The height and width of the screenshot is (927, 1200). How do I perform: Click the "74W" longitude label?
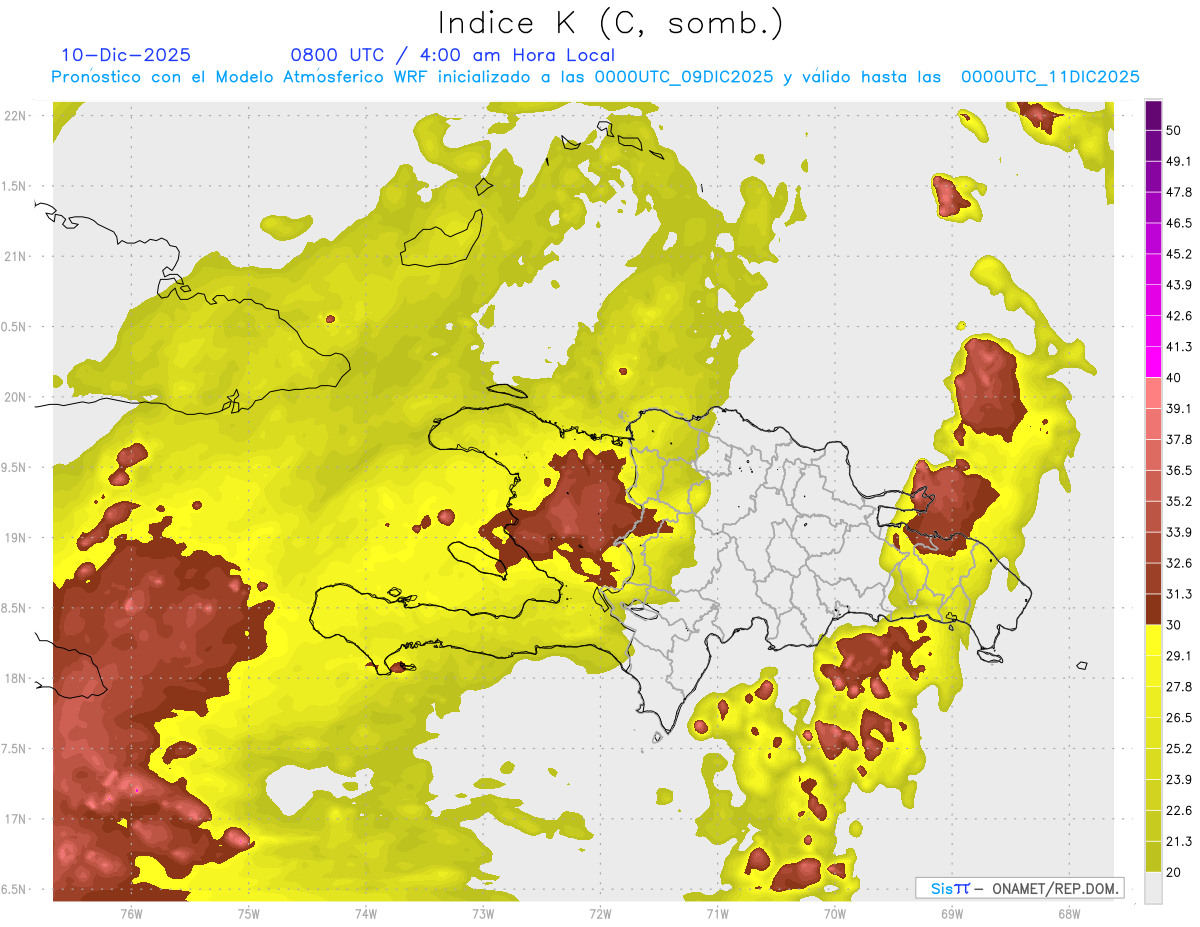366,913
